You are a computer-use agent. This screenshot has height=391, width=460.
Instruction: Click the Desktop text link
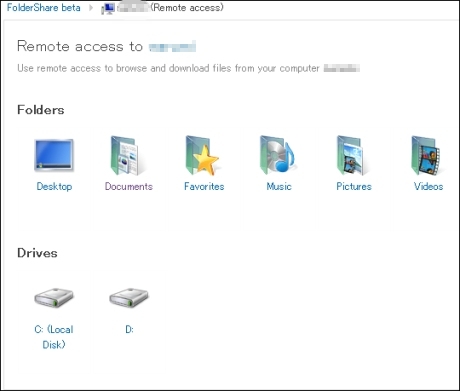coord(54,186)
